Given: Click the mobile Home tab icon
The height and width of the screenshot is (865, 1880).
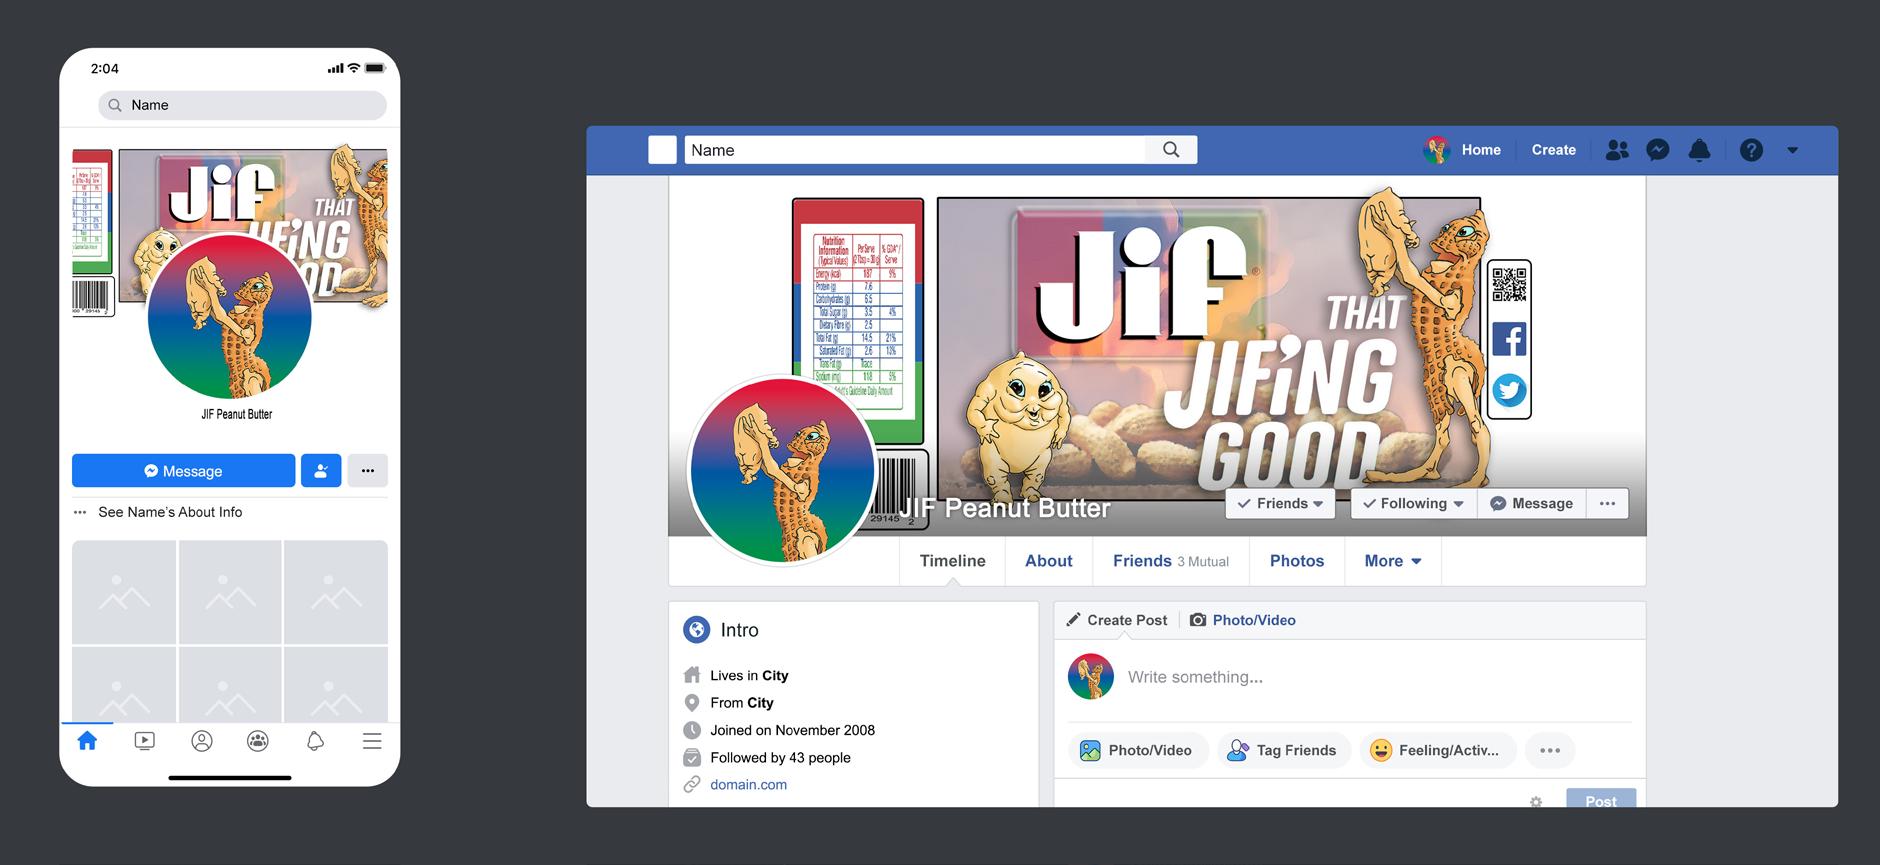Looking at the screenshot, I should (87, 741).
